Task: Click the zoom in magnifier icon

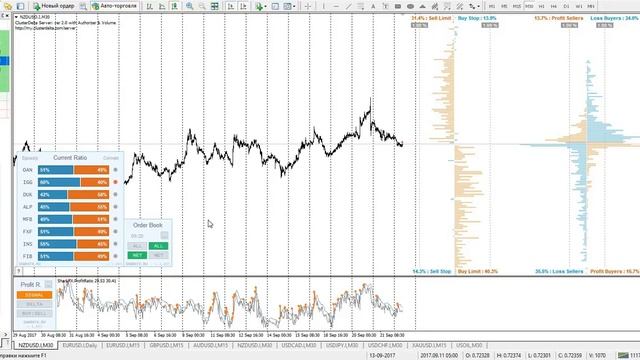Action: click(190, 6)
